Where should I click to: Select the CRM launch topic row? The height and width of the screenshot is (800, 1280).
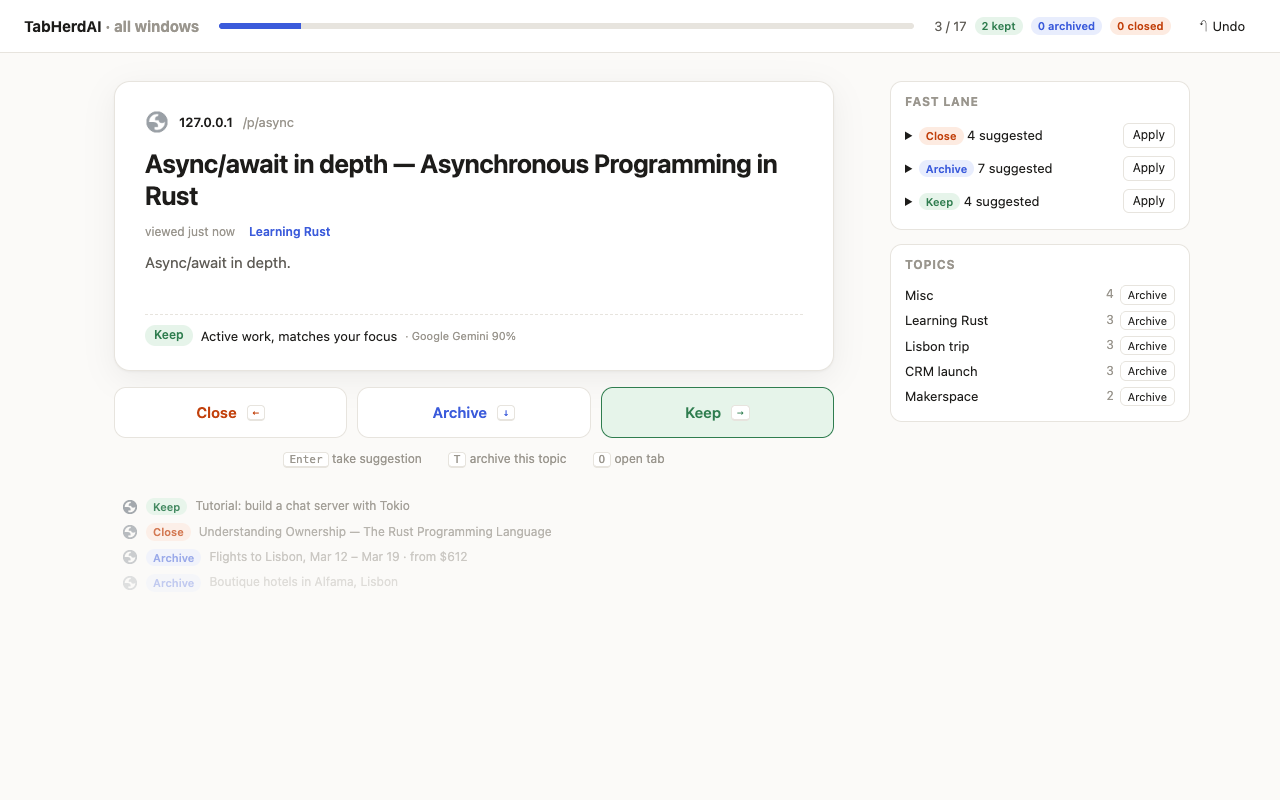tap(1040, 371)
